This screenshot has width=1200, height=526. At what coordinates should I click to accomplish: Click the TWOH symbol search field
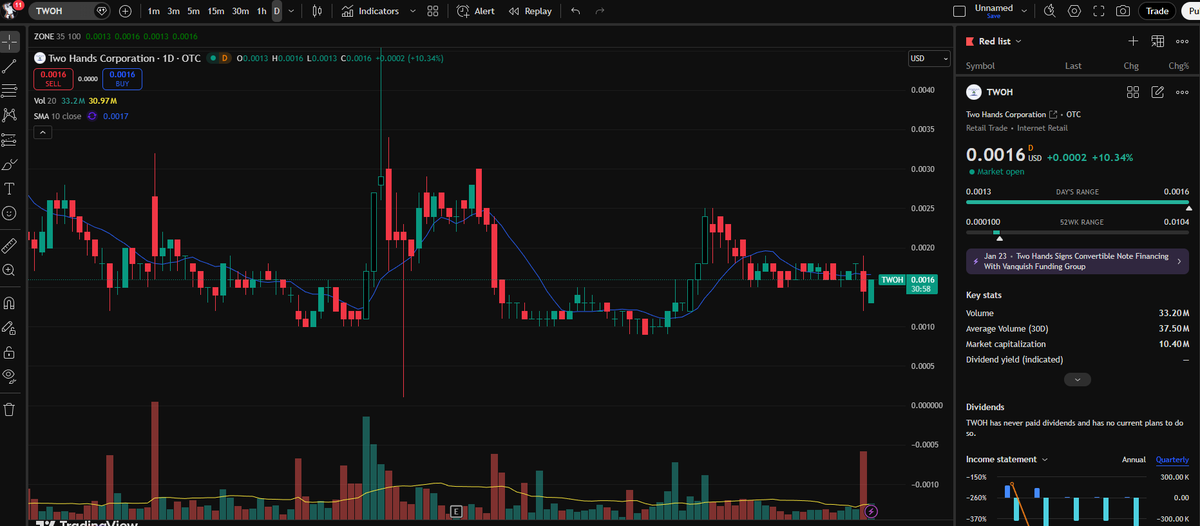69,11
